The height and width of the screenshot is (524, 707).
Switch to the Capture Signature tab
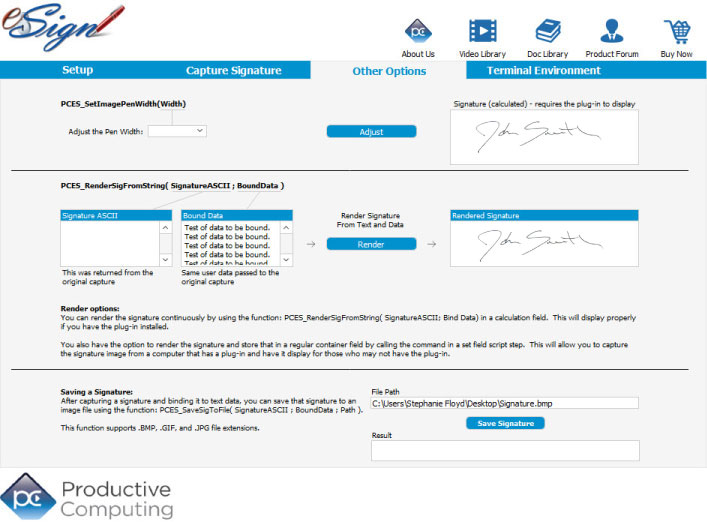(x=233, y=71)
